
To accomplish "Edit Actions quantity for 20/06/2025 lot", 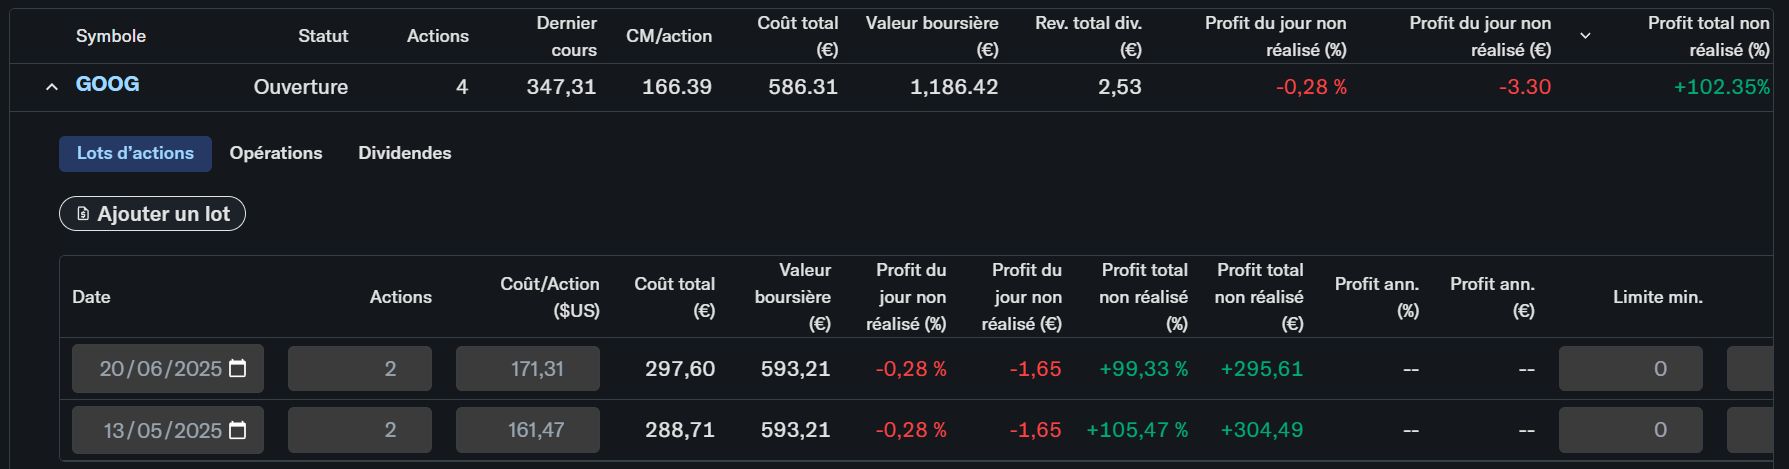I will tap(360, 369).
